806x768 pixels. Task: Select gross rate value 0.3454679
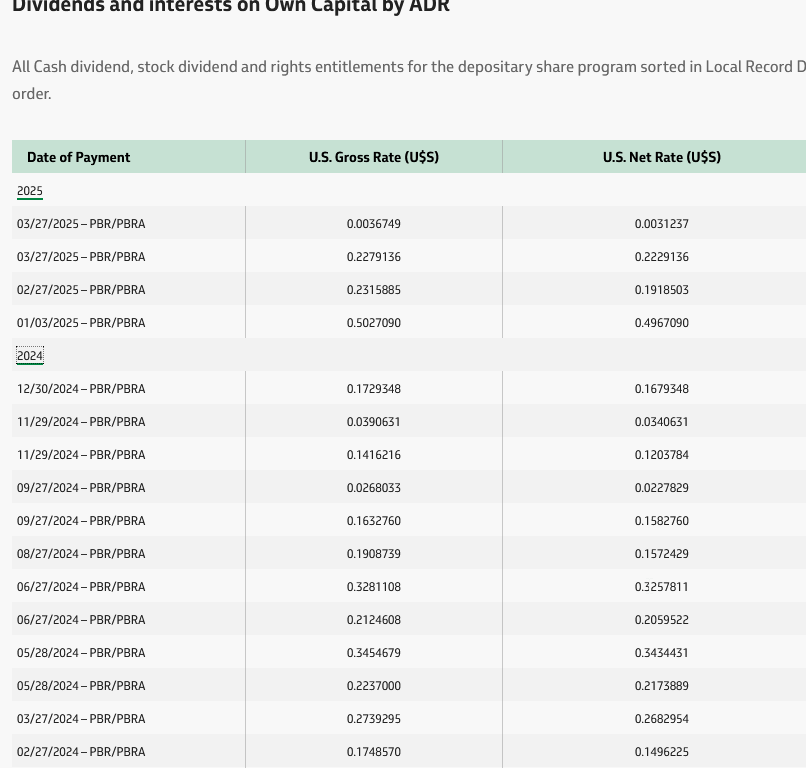click(x=374, y=652)
